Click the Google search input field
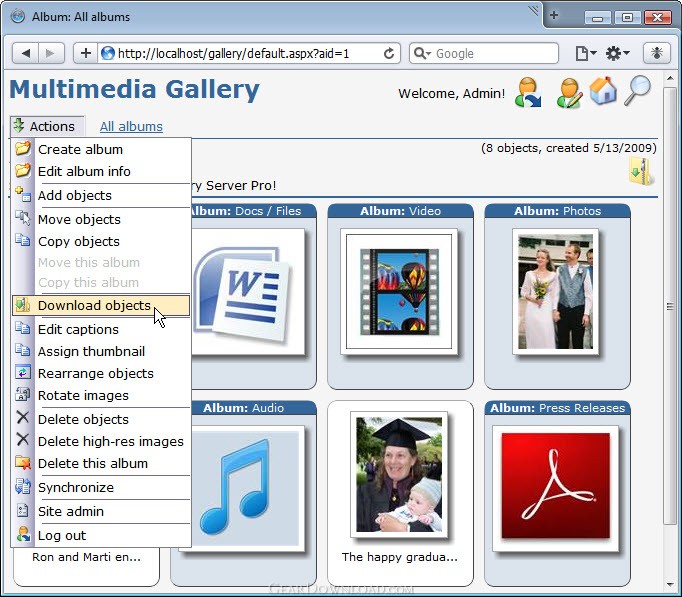The width and height of the screenshot is (682, 597). click(484, 53)
